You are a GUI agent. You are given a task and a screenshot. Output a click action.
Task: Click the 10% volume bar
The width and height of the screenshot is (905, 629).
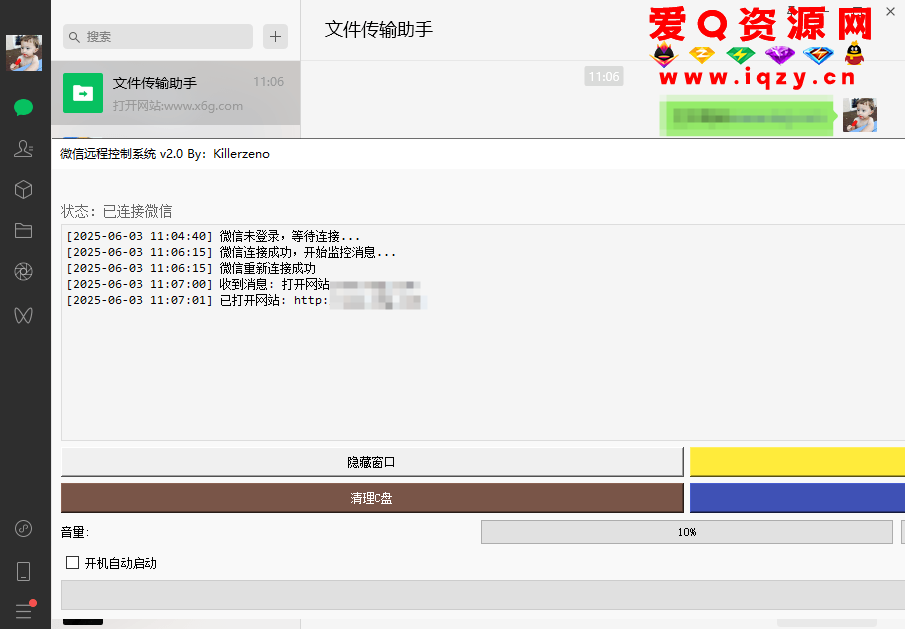point(687,532)
